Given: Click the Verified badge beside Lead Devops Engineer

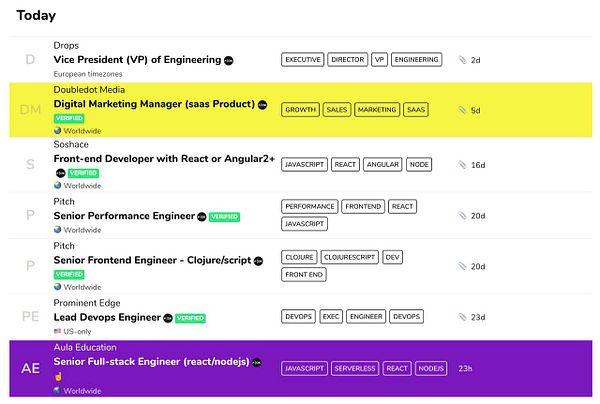Looking at the screenshot, I should pos(190,318).
